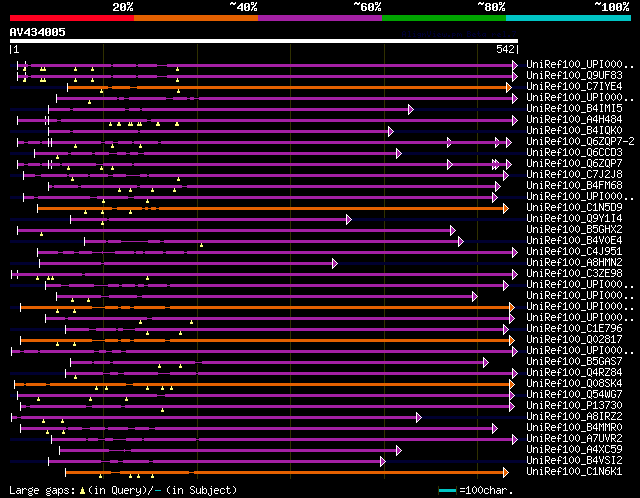640x498 pixels.
Task: Select the UniRef100_B4FM68 hit label
Action: coord(574,185)
